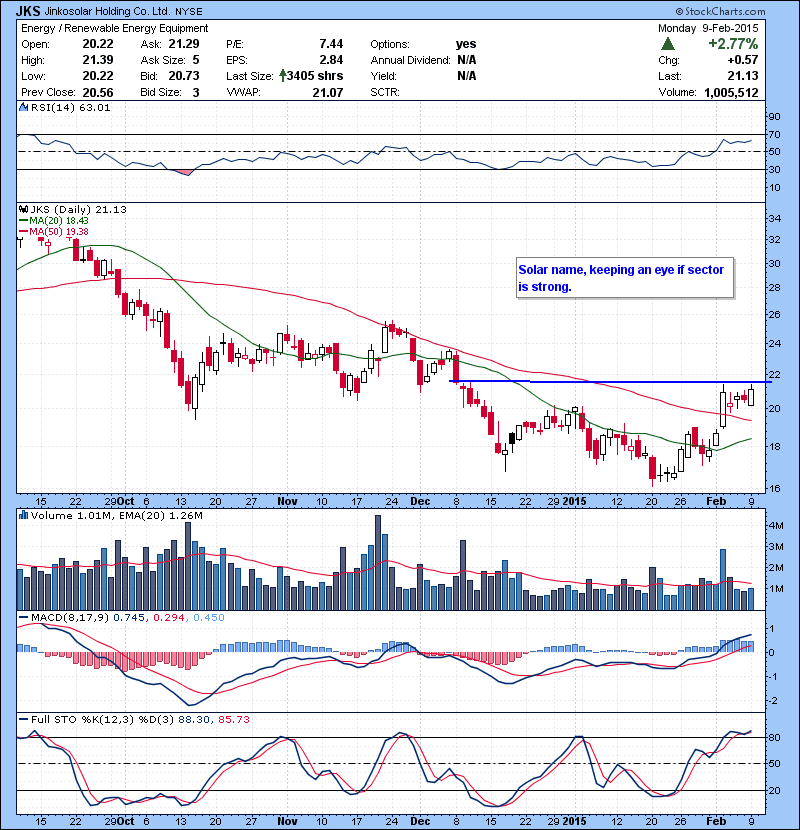Click the High value 21.39
Image resolution: width=800 pixels, height=830 pixels.
point(98,60)
